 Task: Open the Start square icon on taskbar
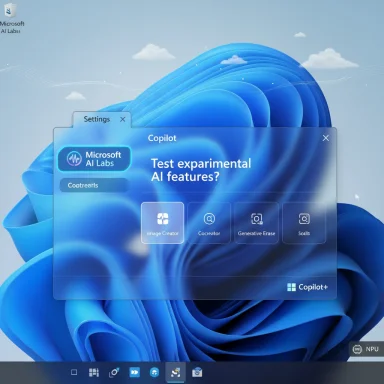click(74, 372)
